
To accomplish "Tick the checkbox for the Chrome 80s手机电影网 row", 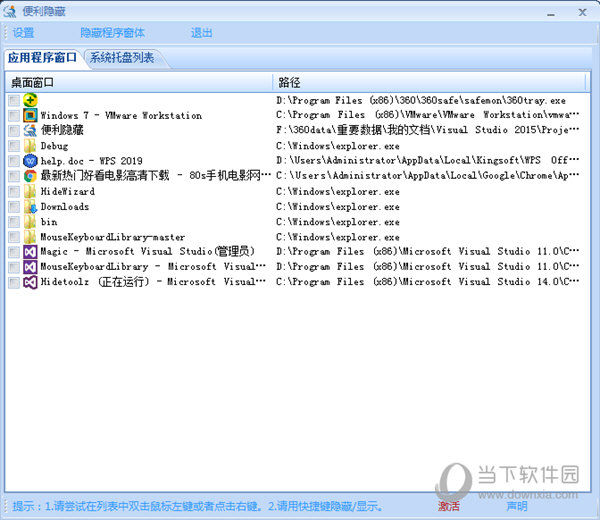I will pos(14,176).
